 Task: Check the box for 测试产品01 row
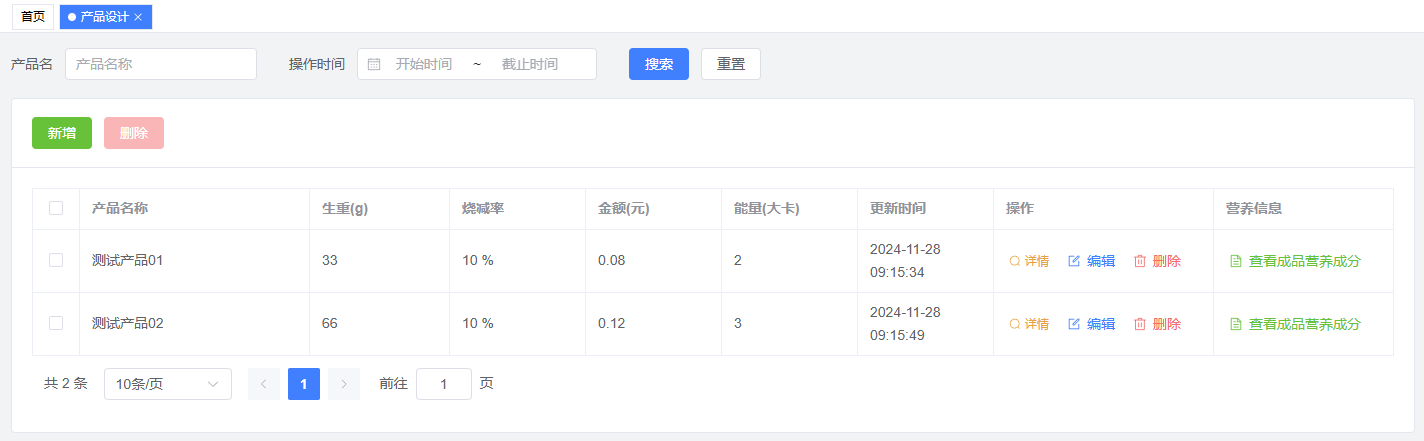click(x=56, y=260)
